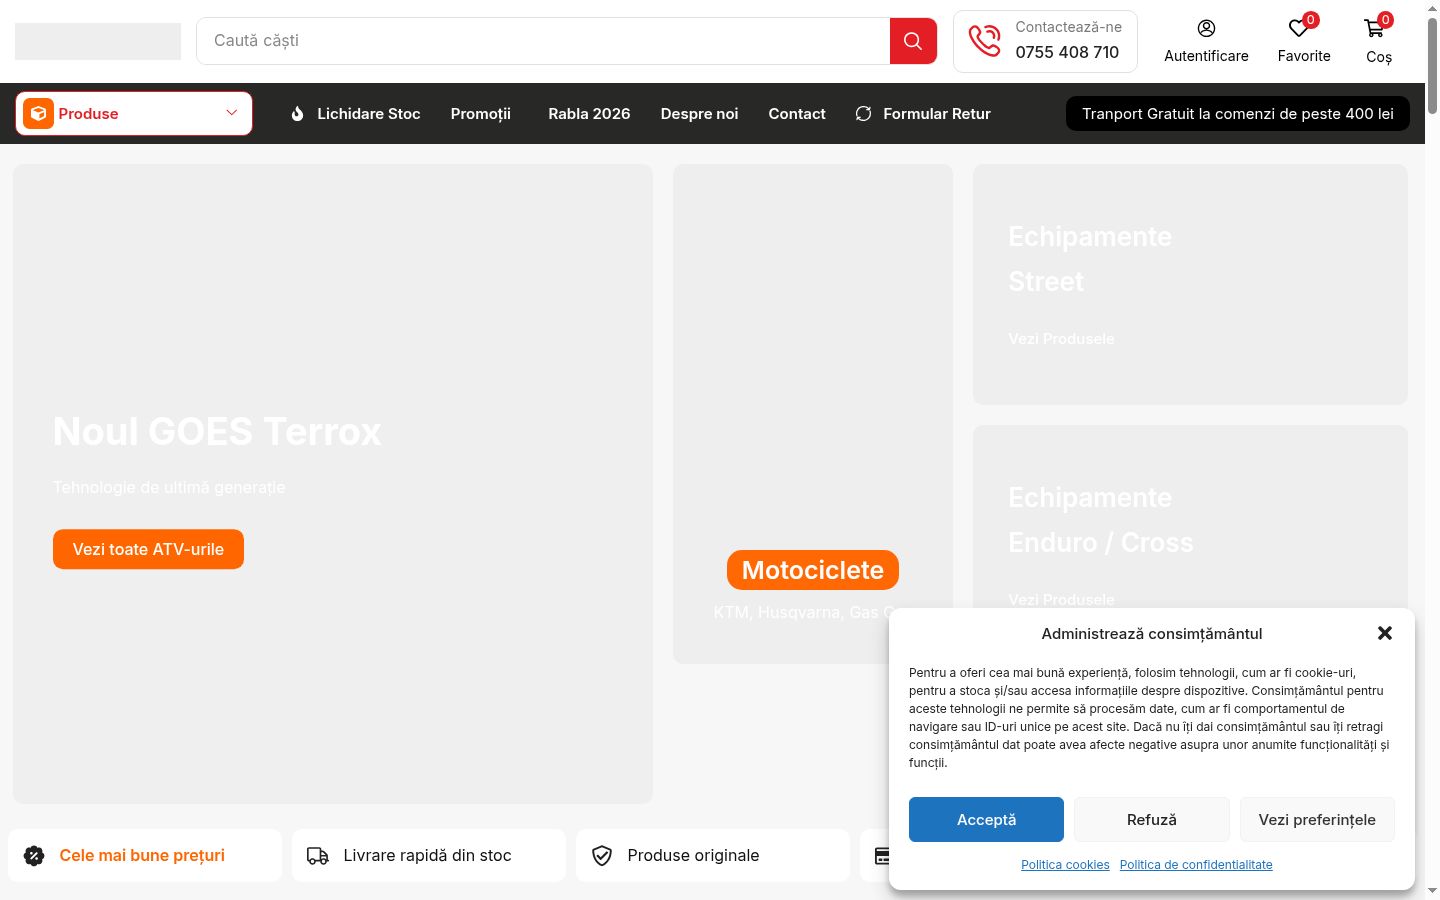Image resolution: width=1440 pixels, height=900 pixels.
Task: Open Lichidare Stoc menu item
Action: 369,114
